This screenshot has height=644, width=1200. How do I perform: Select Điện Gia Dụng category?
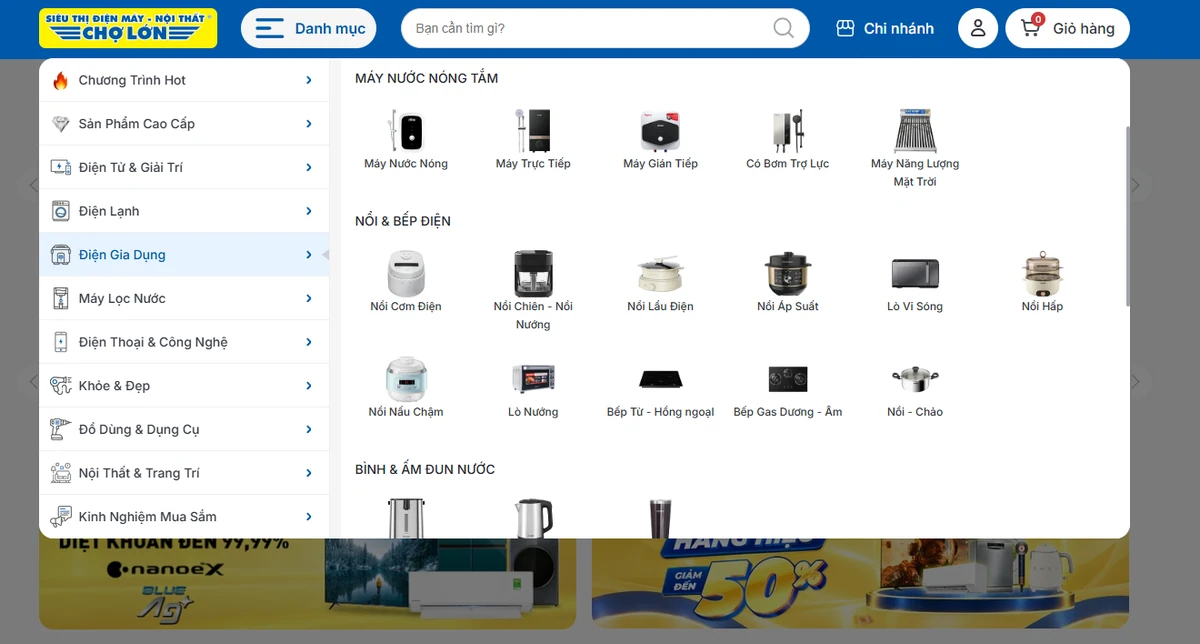pyautogui.click(x=184, y=255)
